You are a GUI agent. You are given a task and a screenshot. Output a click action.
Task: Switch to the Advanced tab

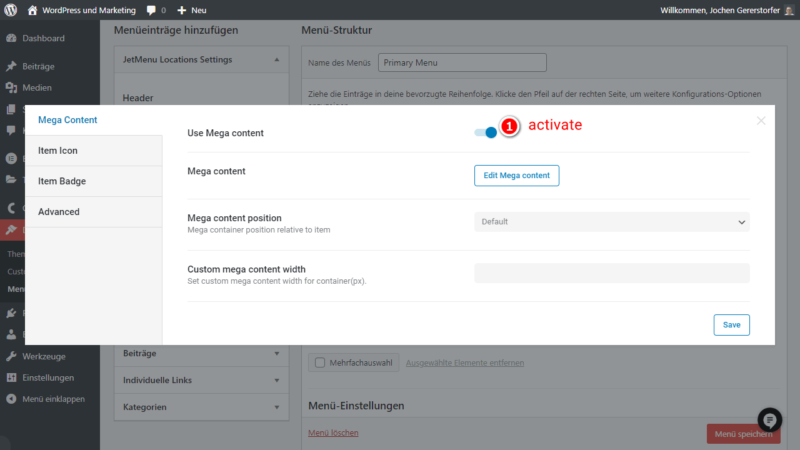(94, 212)
